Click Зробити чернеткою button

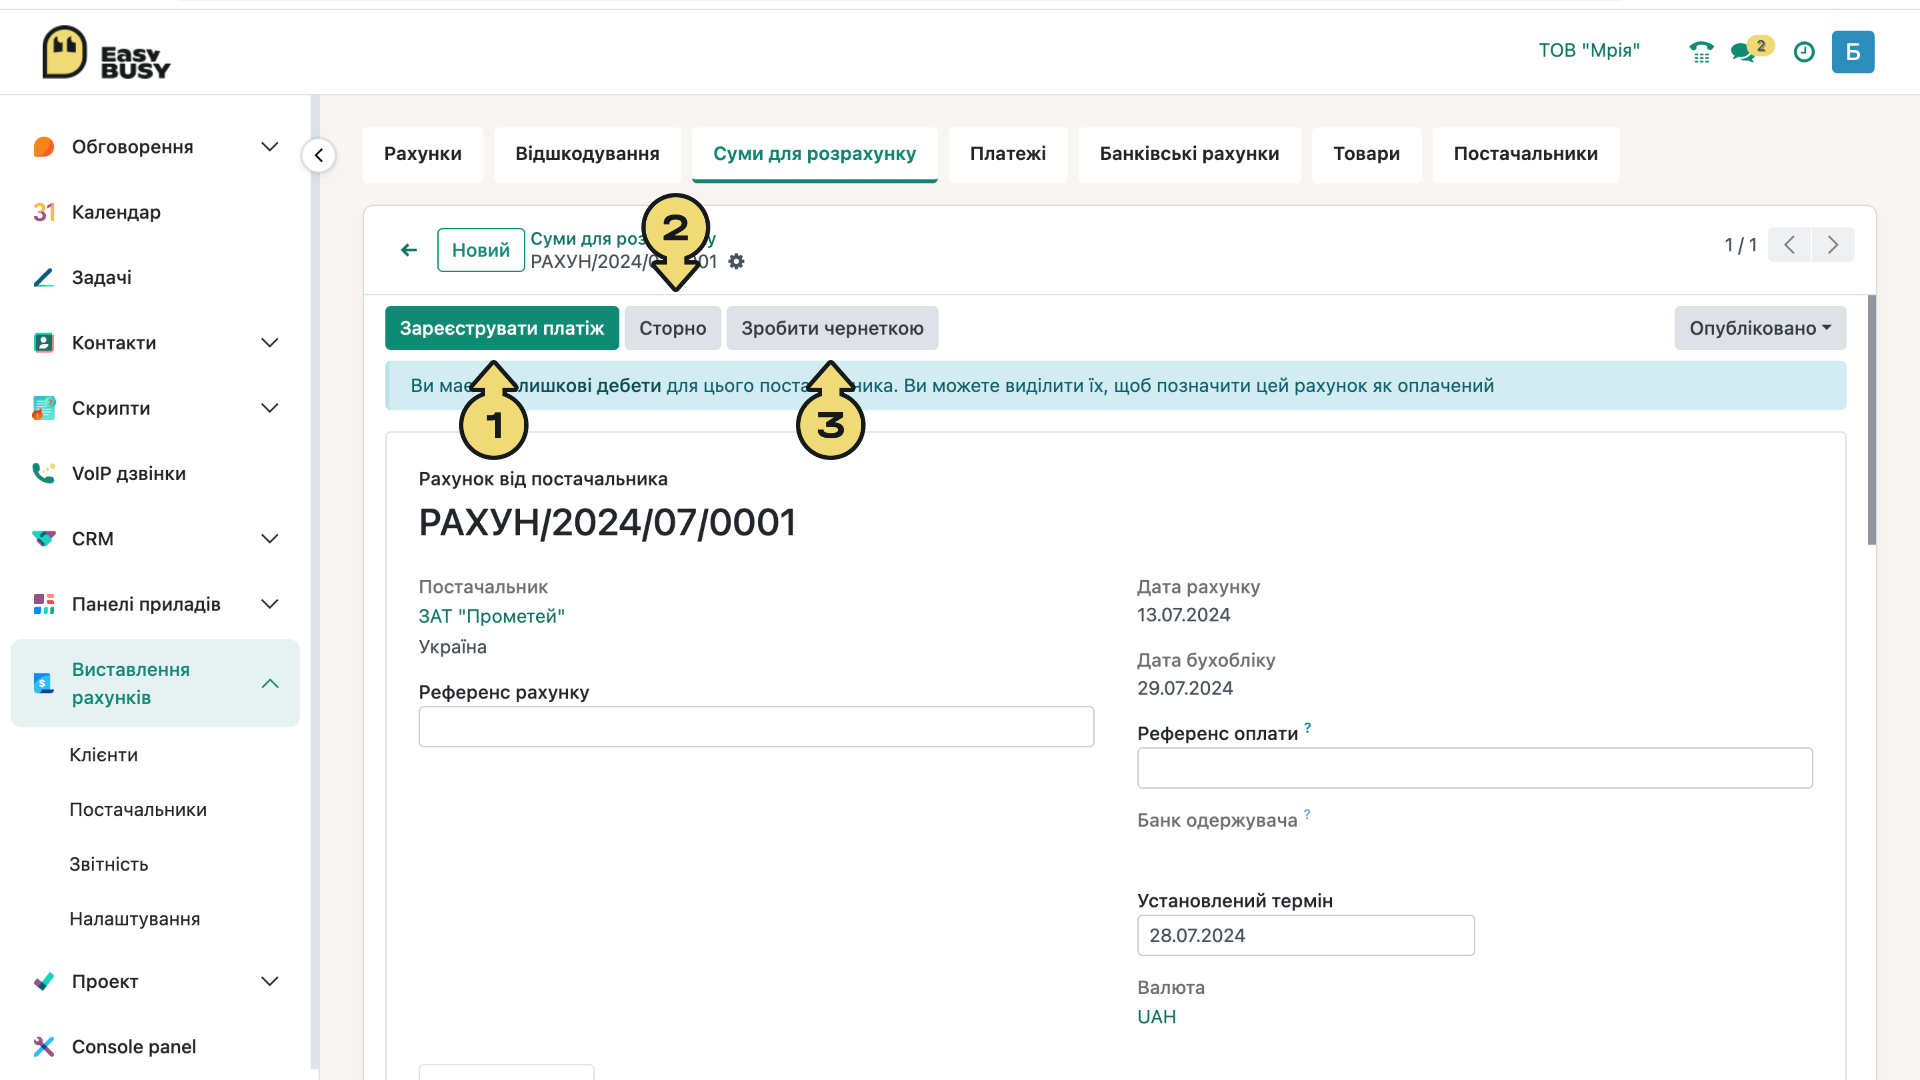pos(832,328)
